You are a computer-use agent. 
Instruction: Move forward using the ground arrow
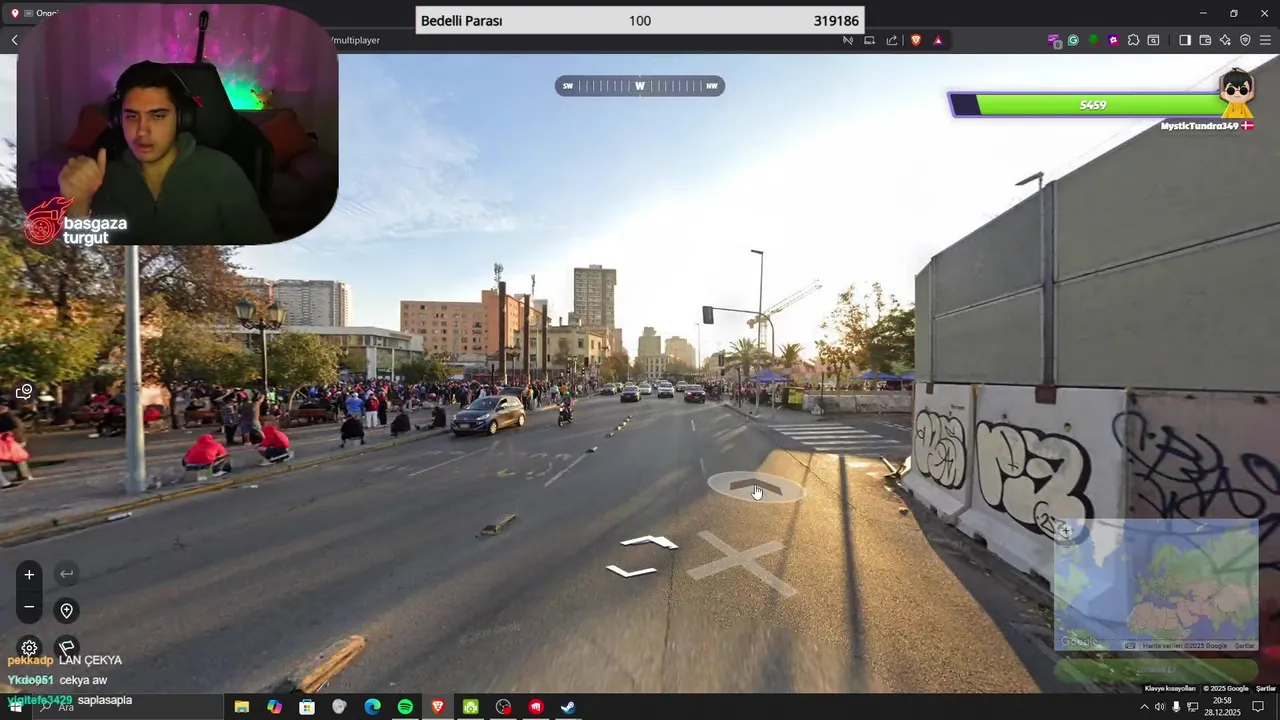click(755, 487)
